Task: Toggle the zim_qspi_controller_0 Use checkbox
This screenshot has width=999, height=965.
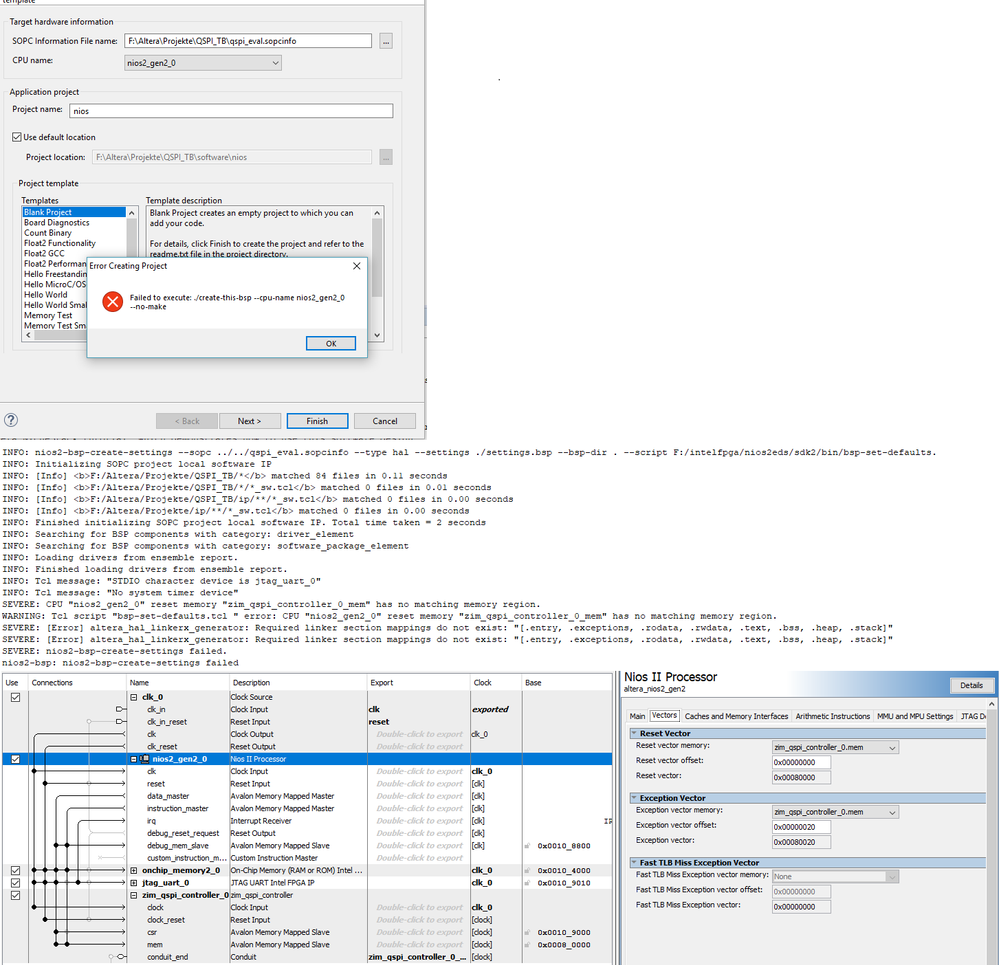Action: (15, 896)
